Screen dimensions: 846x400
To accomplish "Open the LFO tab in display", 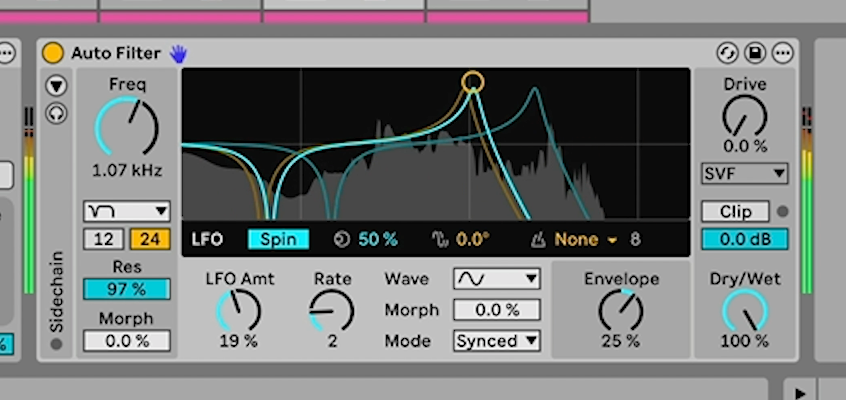I will pos(207,239).
